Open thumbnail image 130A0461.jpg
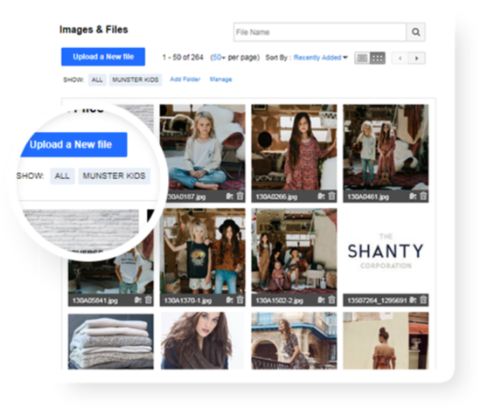This screenshot has width=480, height=408. (x=386, y=147)
